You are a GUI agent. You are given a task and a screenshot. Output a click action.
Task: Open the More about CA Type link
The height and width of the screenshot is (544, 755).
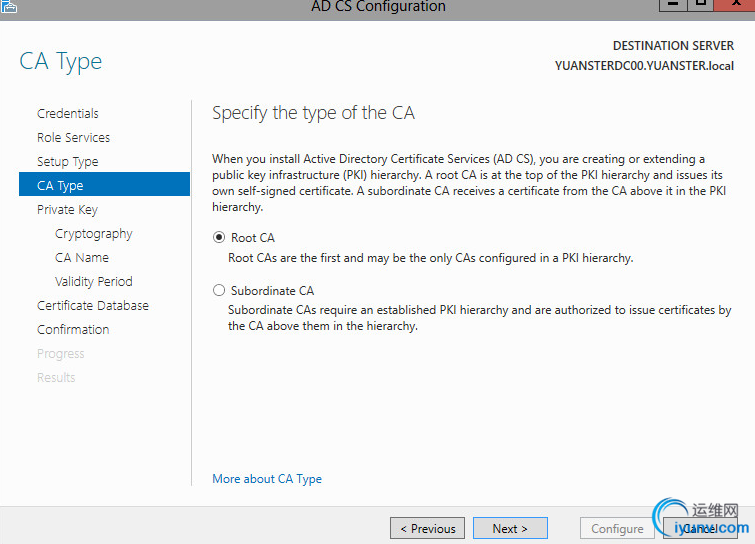[x=267, y=479]
